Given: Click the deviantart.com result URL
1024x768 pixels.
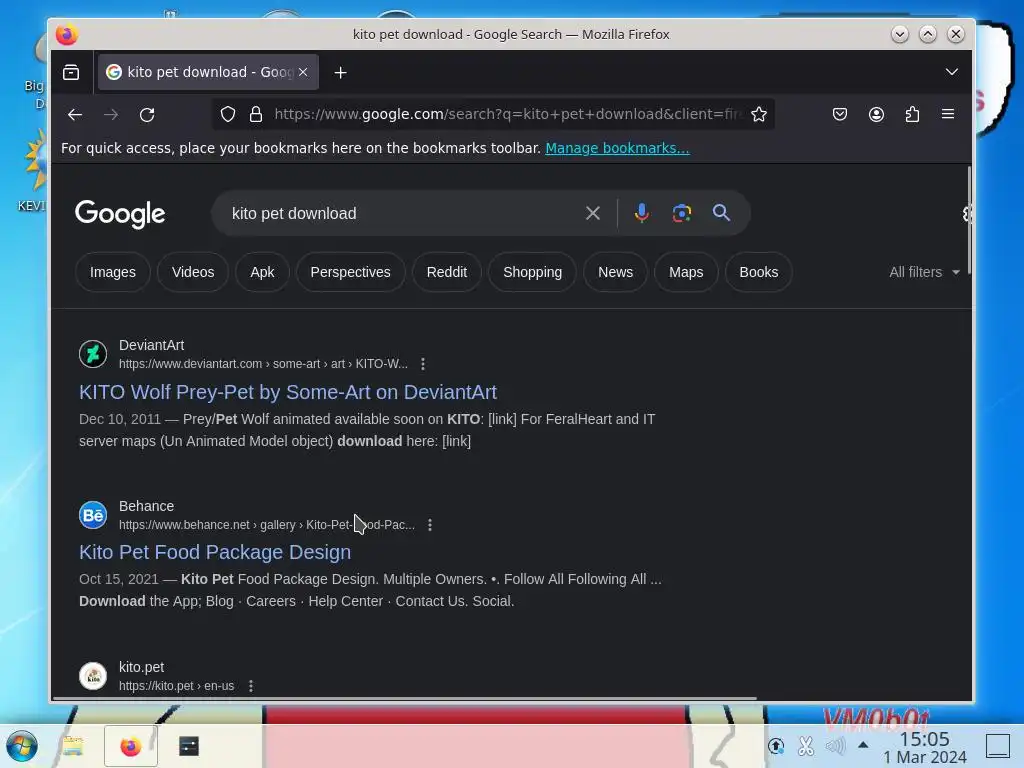Looking at the screenshot, I should (263, 364).
